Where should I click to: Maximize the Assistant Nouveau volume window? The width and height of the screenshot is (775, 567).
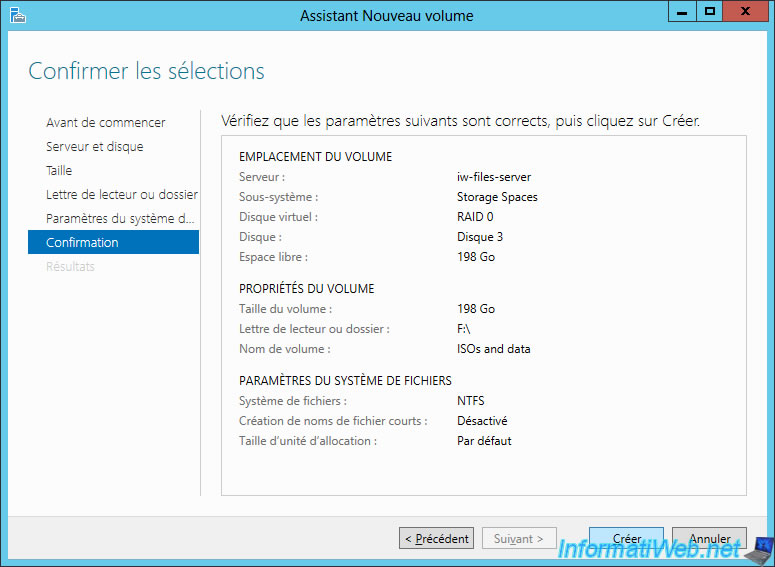coord(710,11)
